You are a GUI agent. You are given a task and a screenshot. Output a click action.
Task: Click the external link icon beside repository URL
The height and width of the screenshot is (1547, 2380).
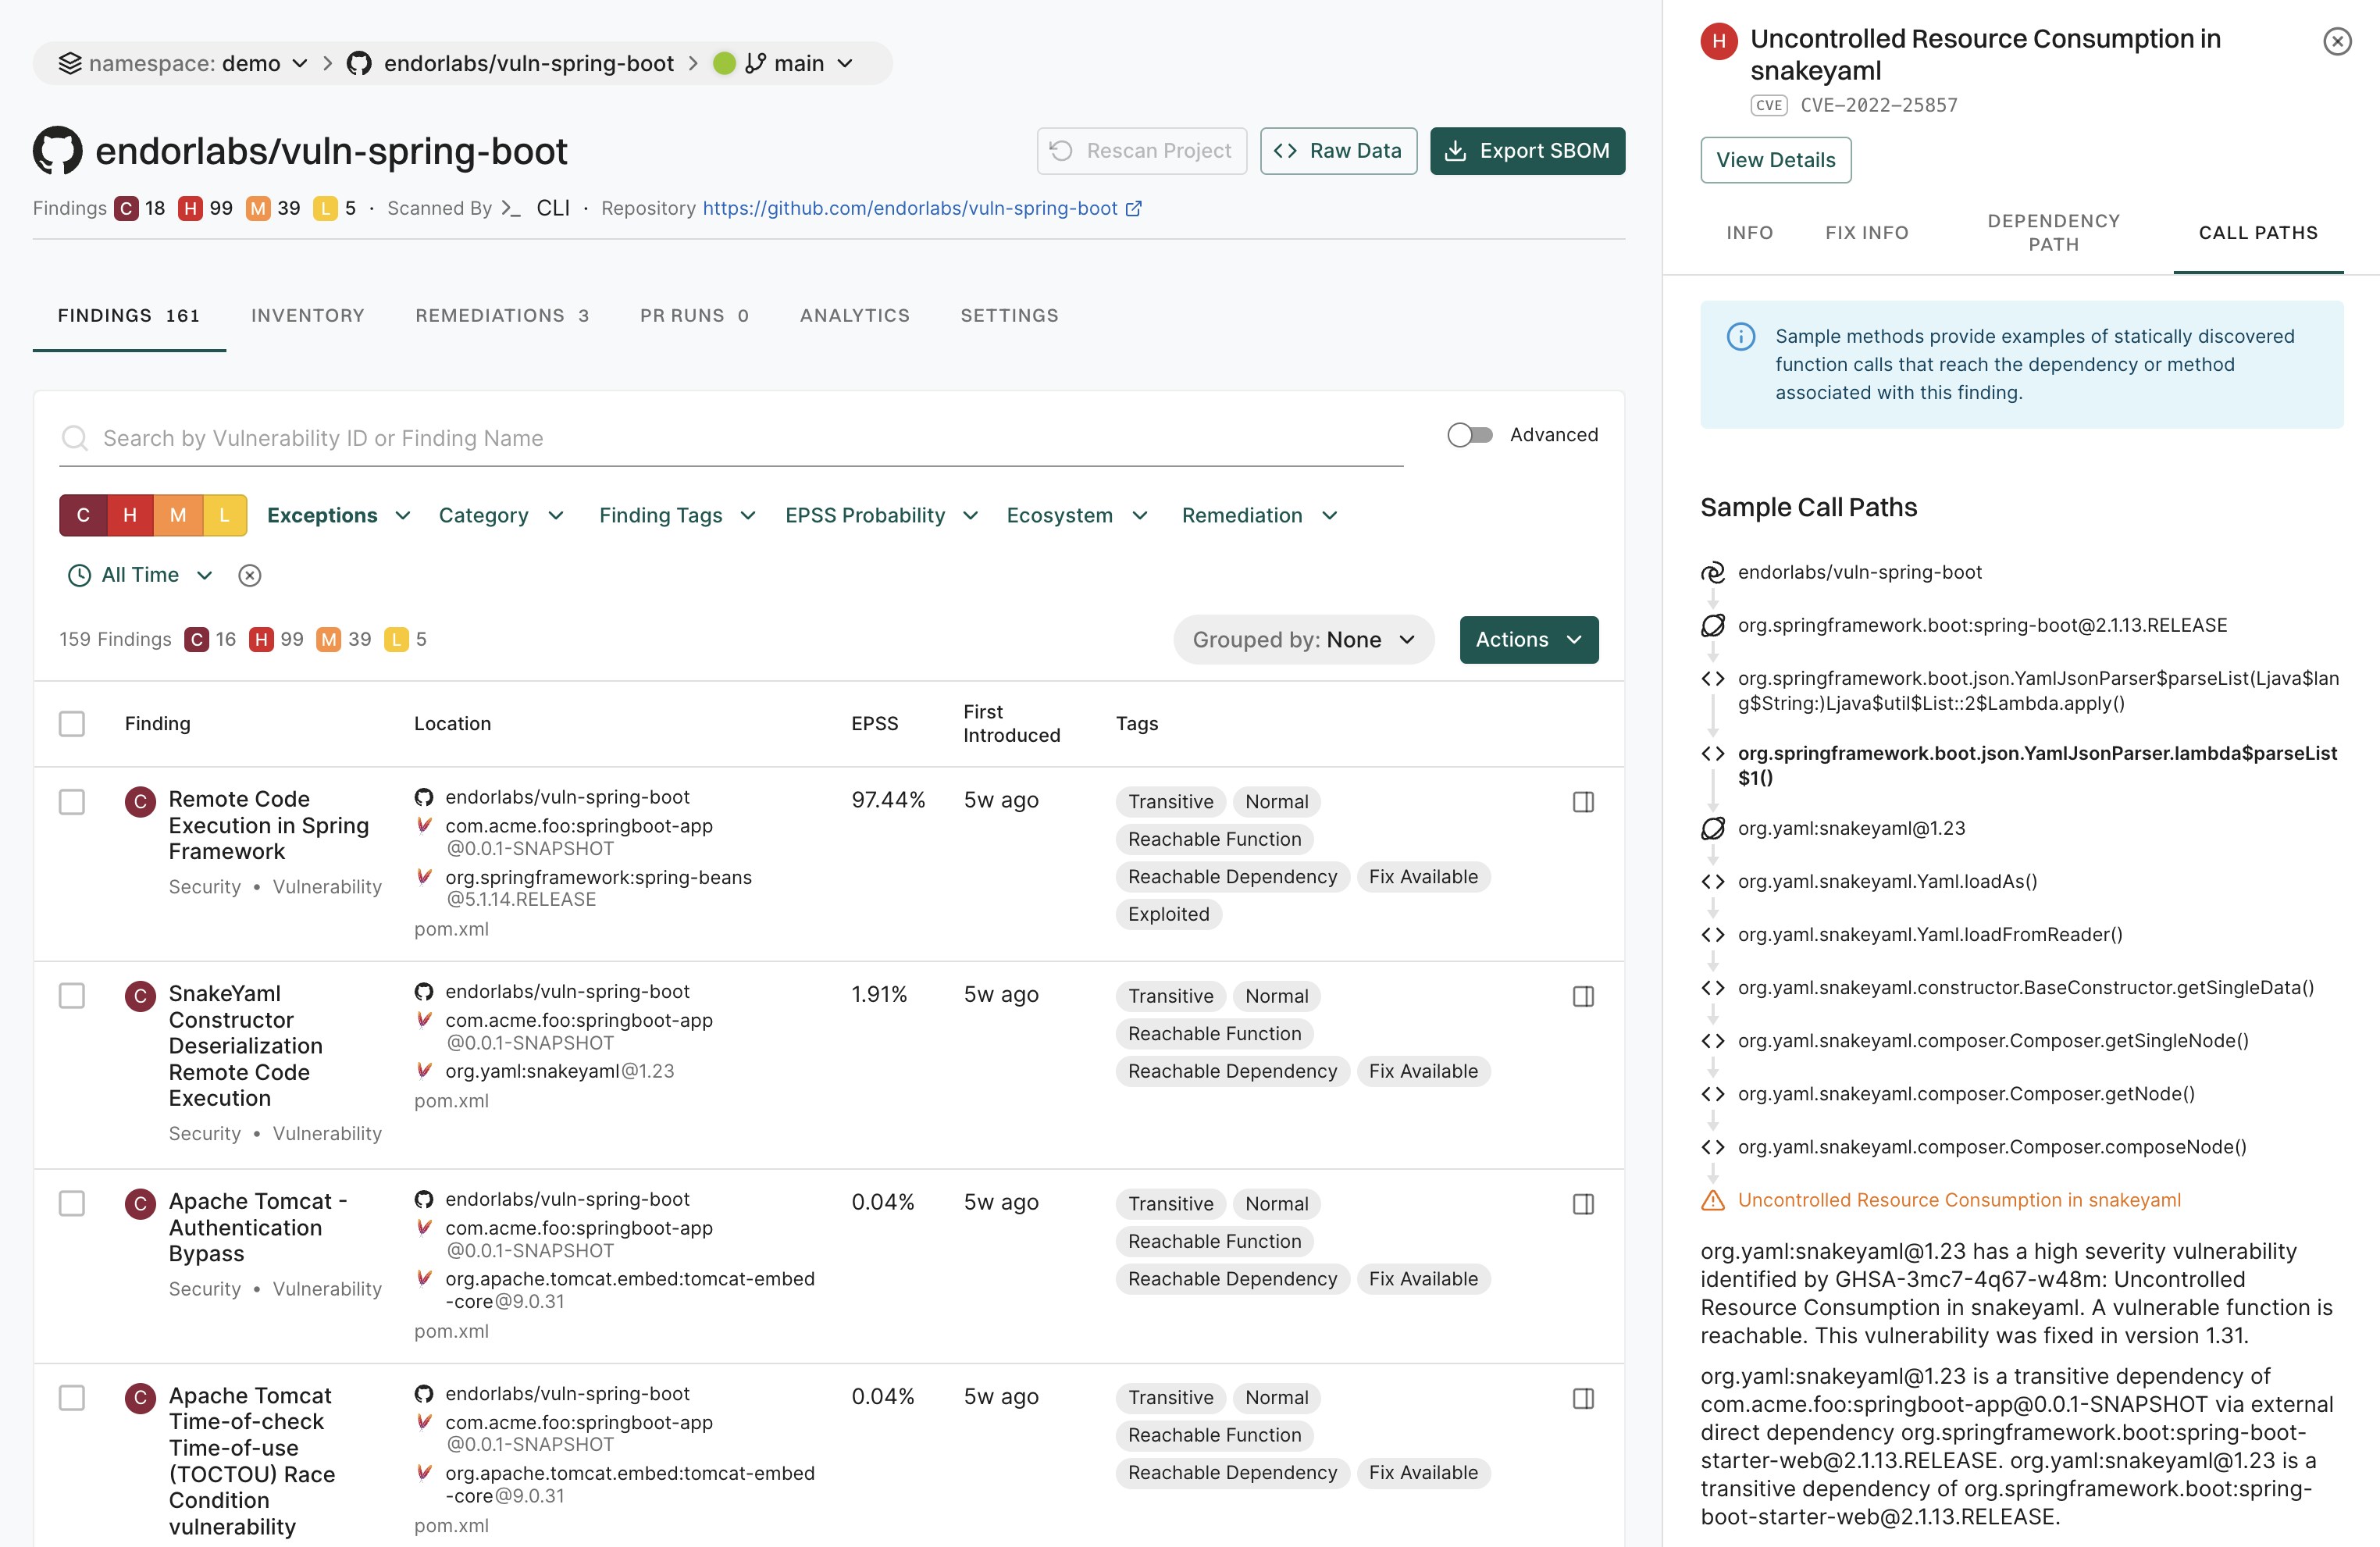1134,208
